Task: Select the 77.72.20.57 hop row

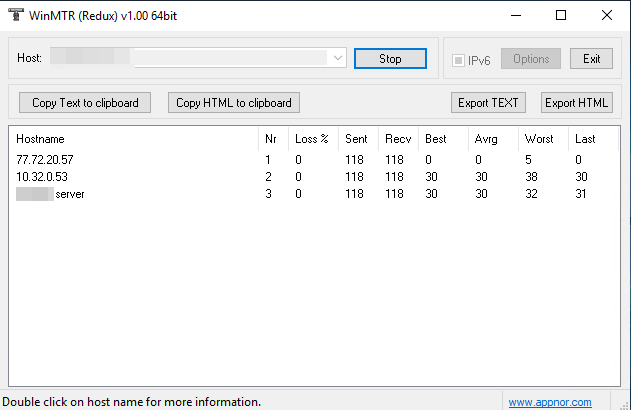Action: pyautogui.click(x=45, y=159)
